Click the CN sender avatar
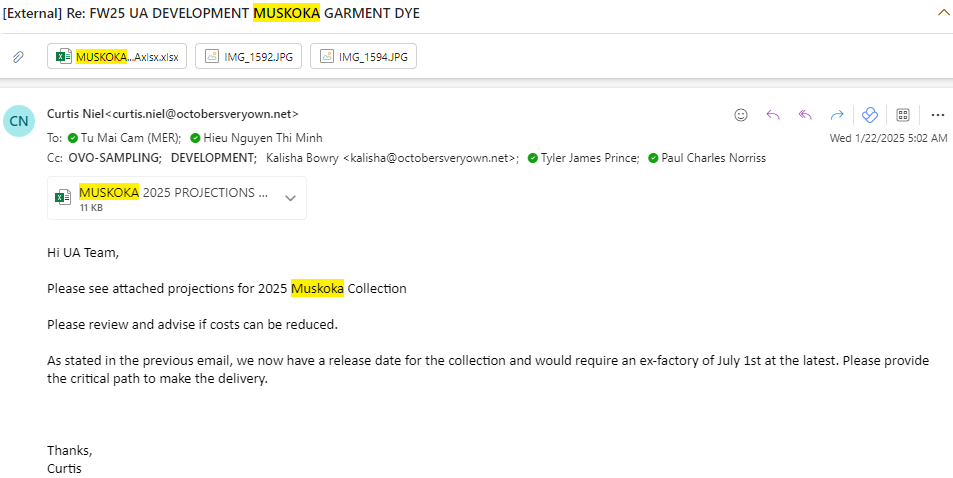This screenshot has height=478, width=953. click(x=19, y=120)
